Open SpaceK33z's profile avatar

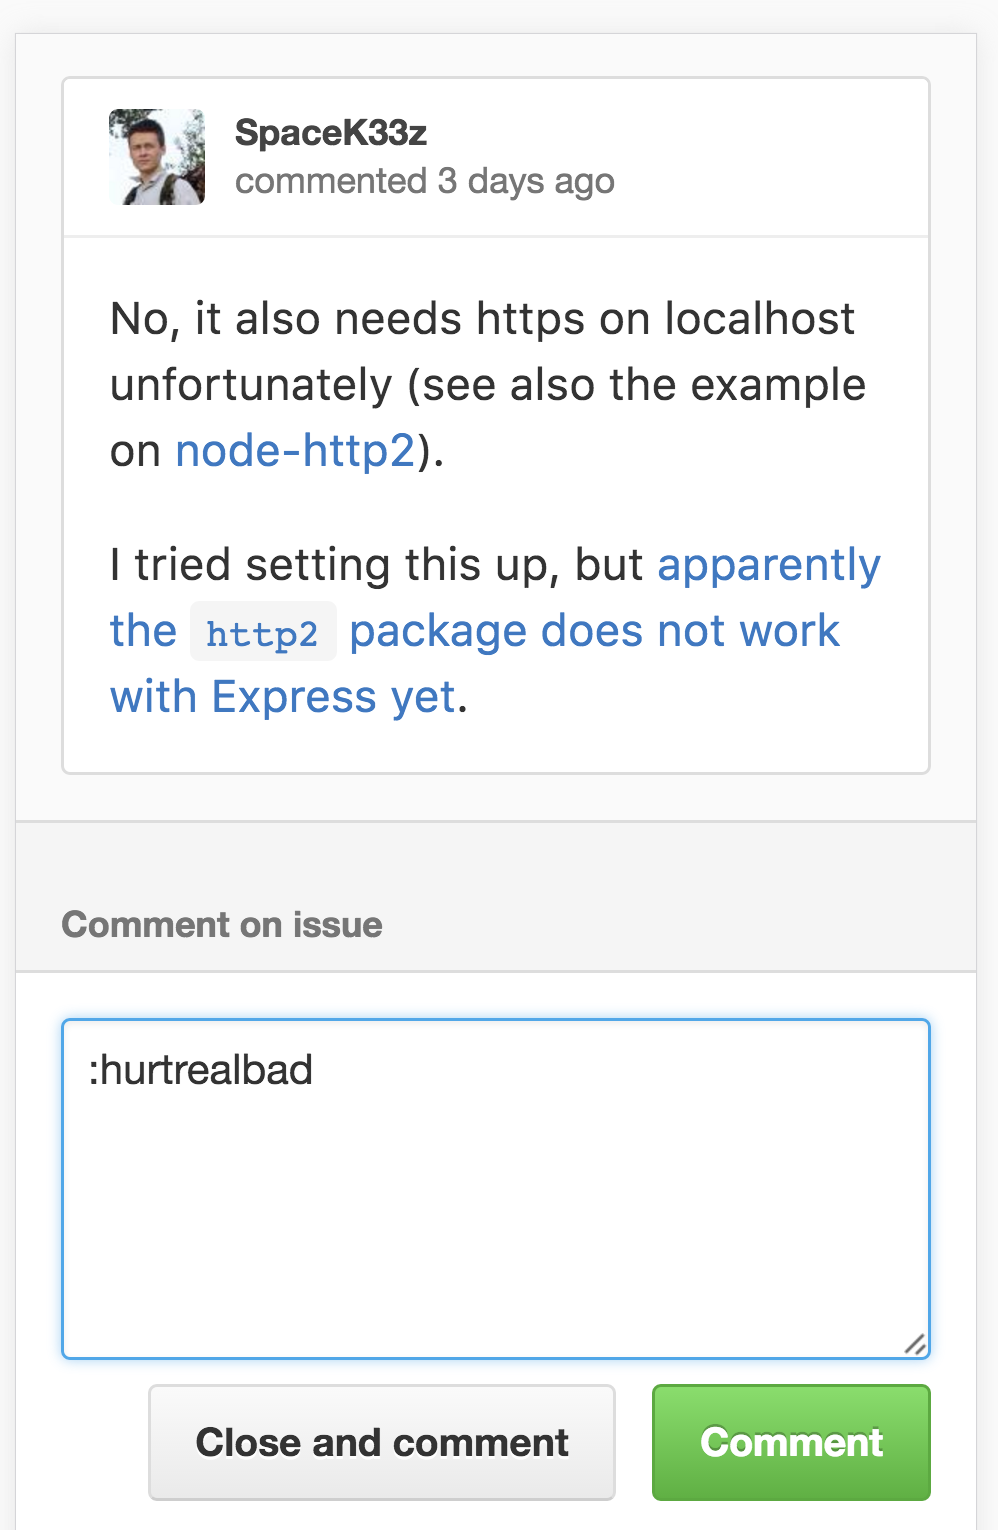[x=157, y=157]
